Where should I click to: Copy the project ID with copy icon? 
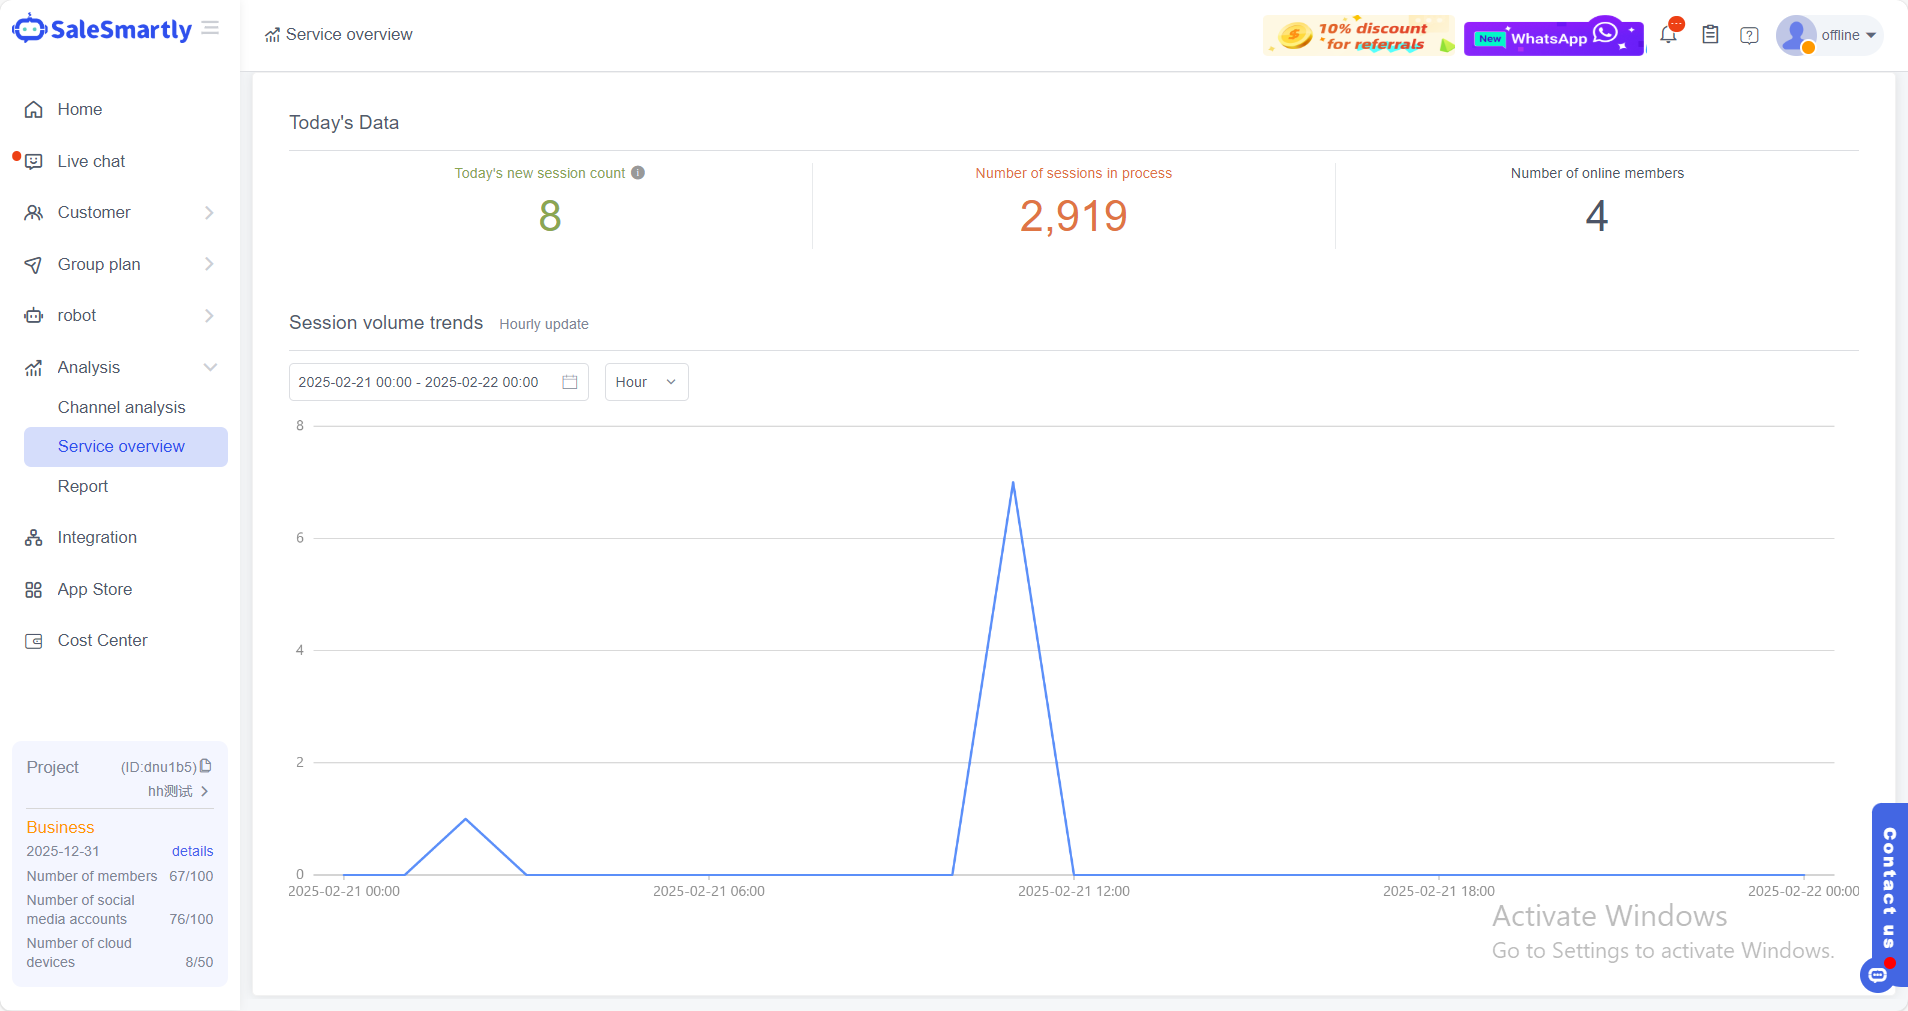[x=206, y=766]
